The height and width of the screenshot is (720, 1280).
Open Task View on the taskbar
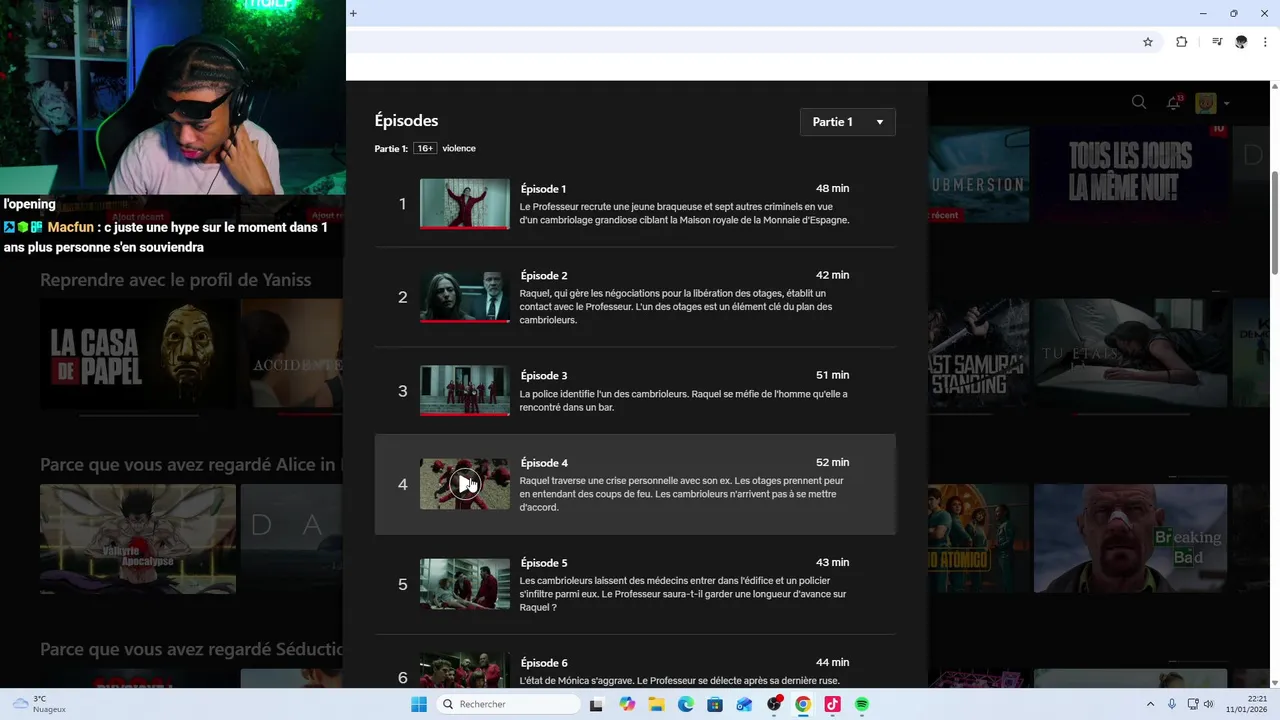[597, 704]
